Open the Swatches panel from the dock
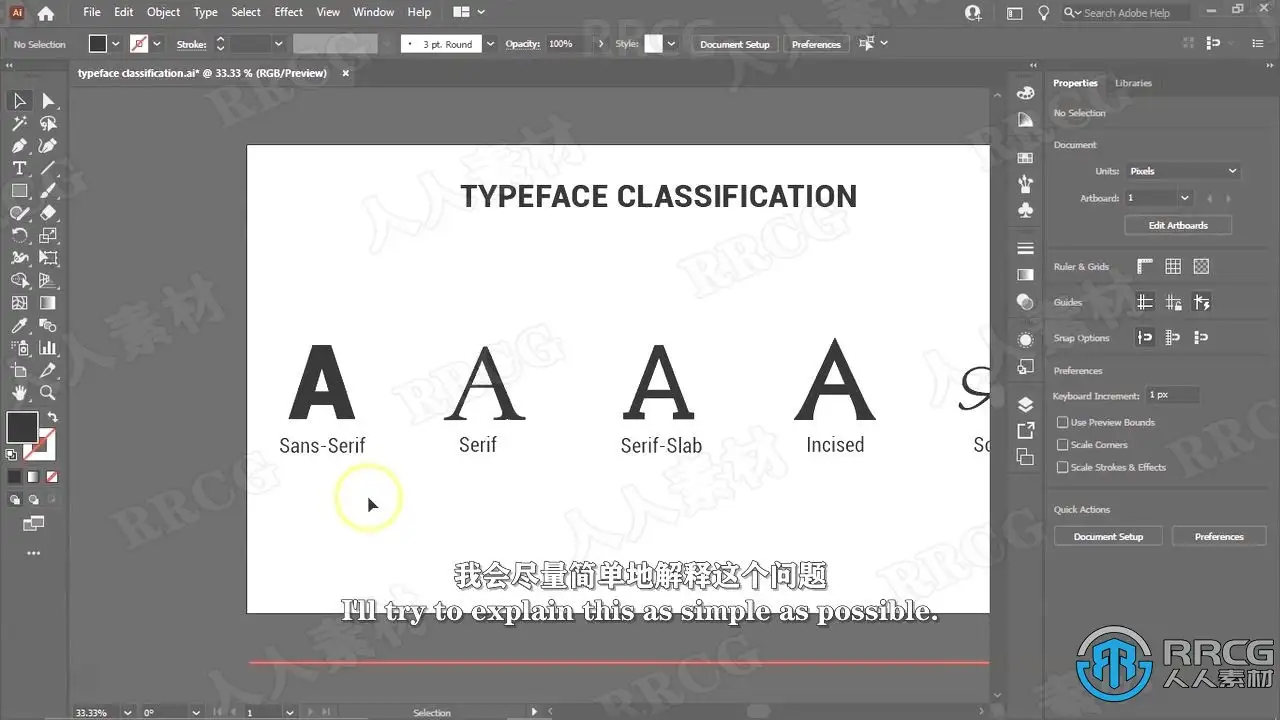Viewport: 1280px width, 720px height. click(x=1025, y=158)
